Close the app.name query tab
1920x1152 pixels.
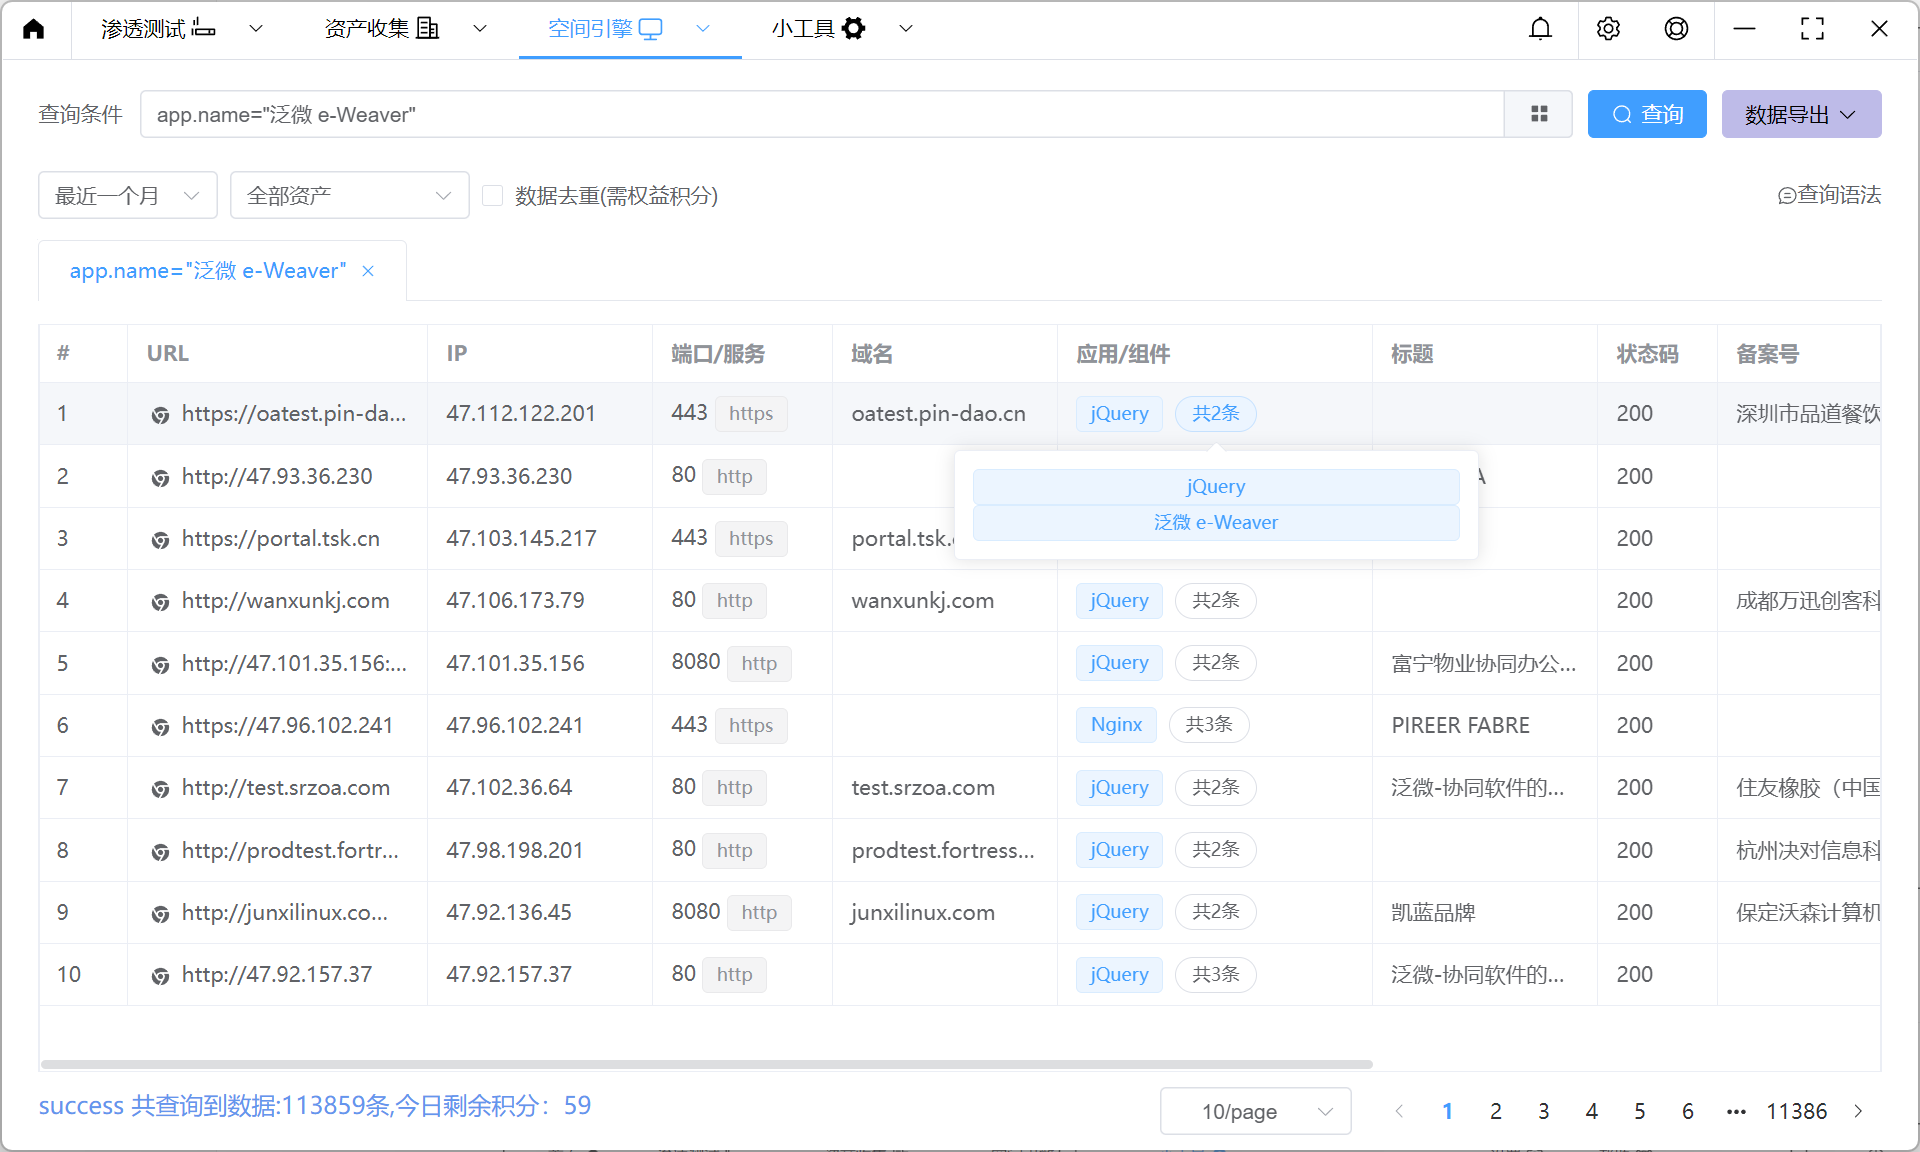pos(368,271)
